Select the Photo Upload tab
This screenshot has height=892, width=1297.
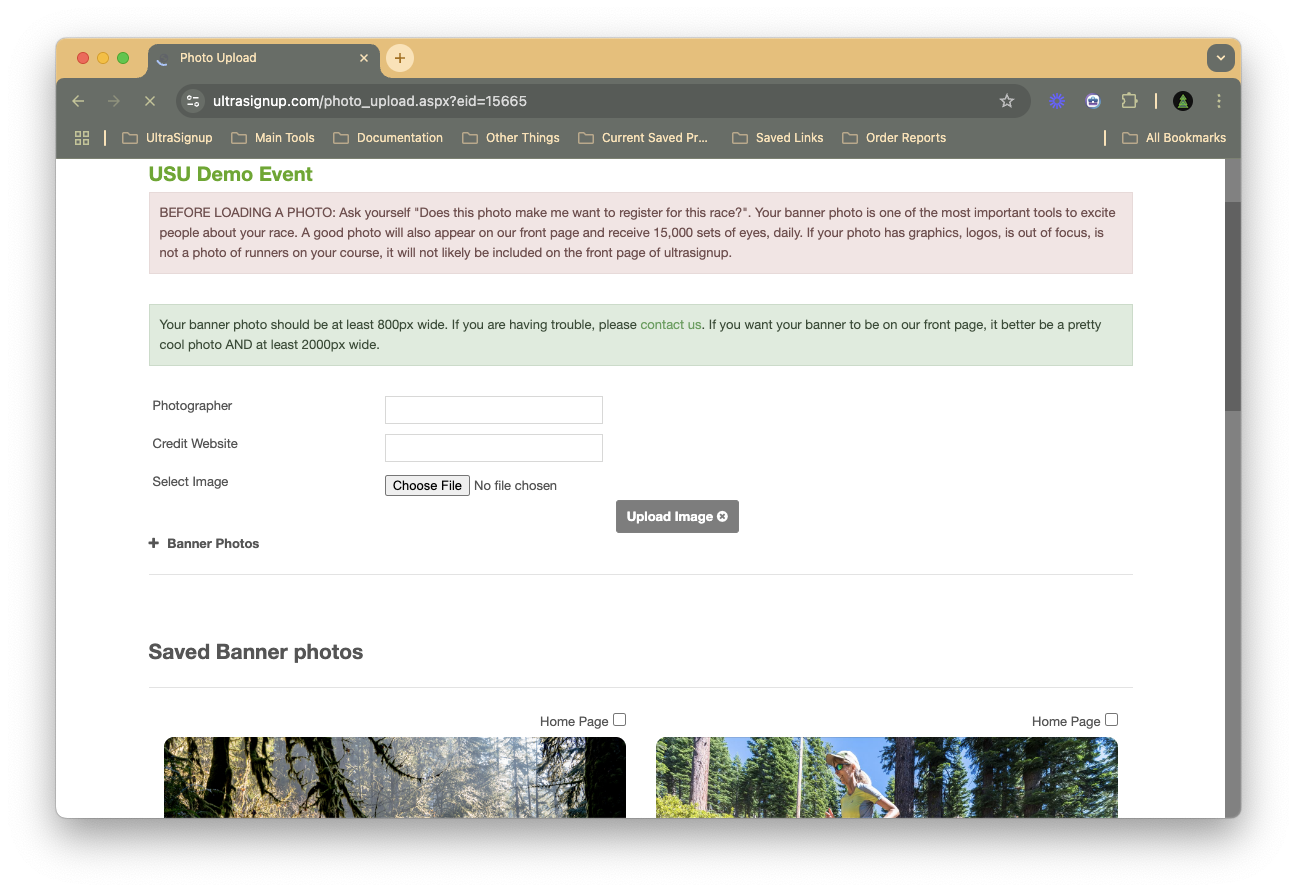[262, 58]
